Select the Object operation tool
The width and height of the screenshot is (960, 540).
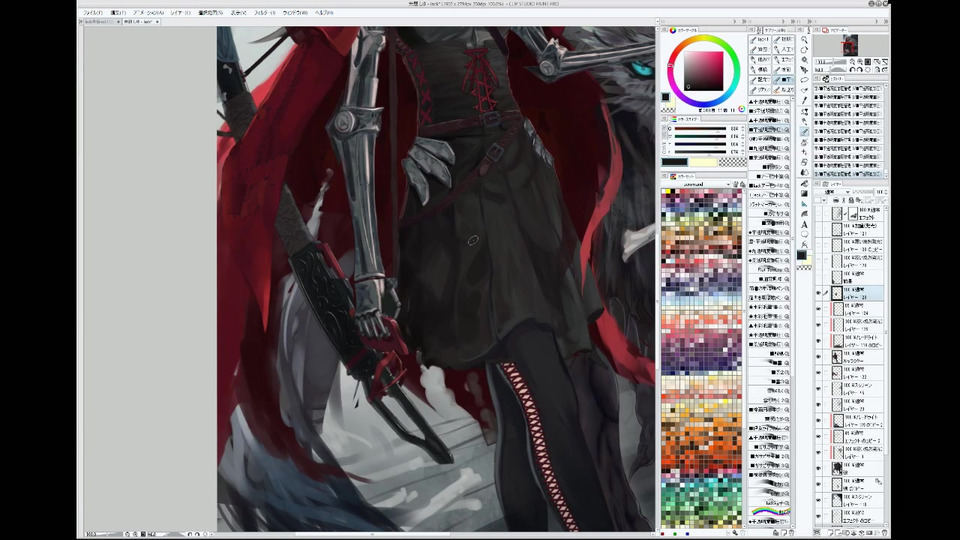(804, 60)
